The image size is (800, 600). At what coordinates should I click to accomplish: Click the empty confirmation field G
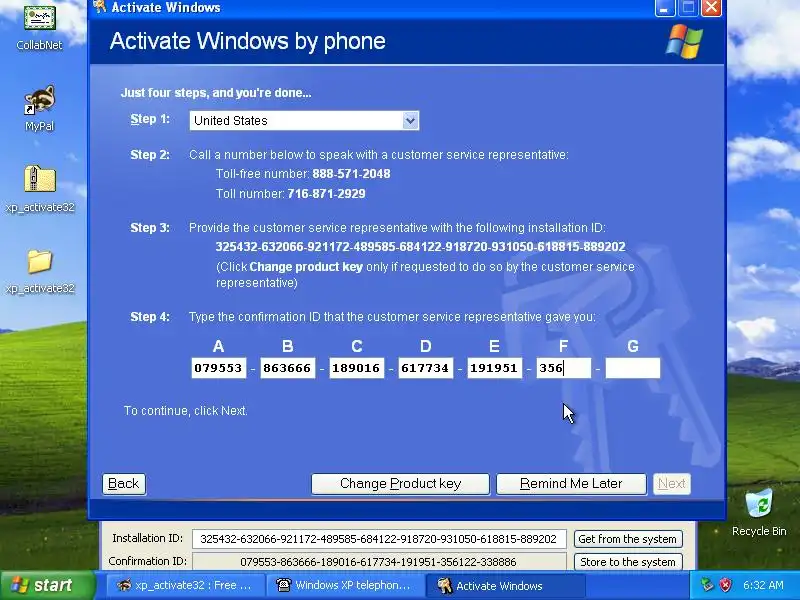(x=633, y=368)
